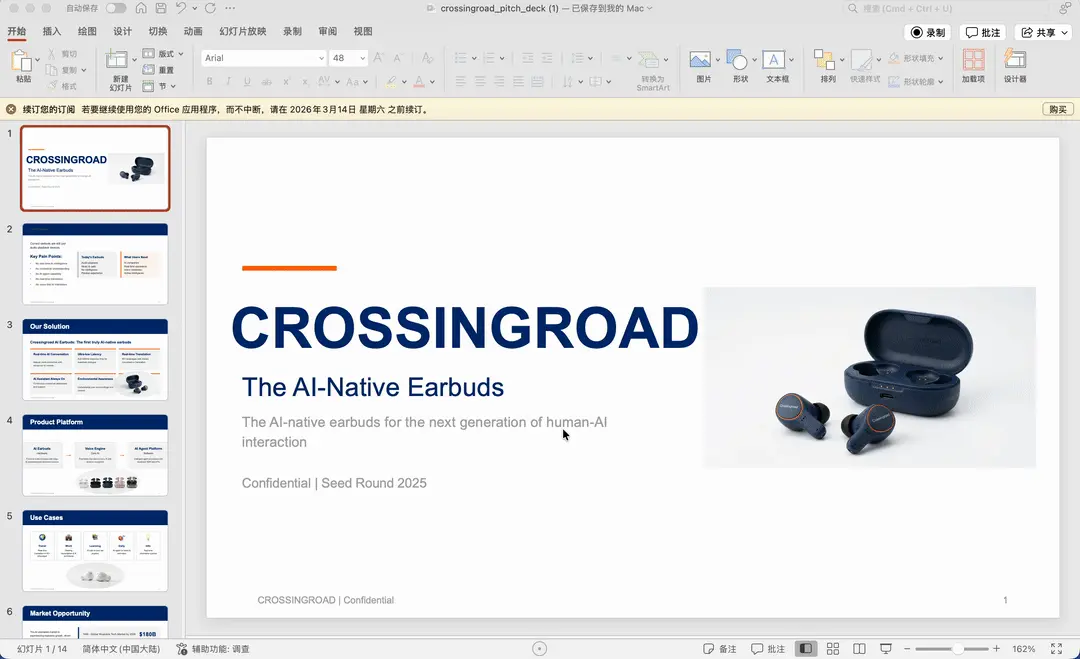Switch to the 动画 tab
This screenshot has width=1080, height=659.
click(193, 32)
